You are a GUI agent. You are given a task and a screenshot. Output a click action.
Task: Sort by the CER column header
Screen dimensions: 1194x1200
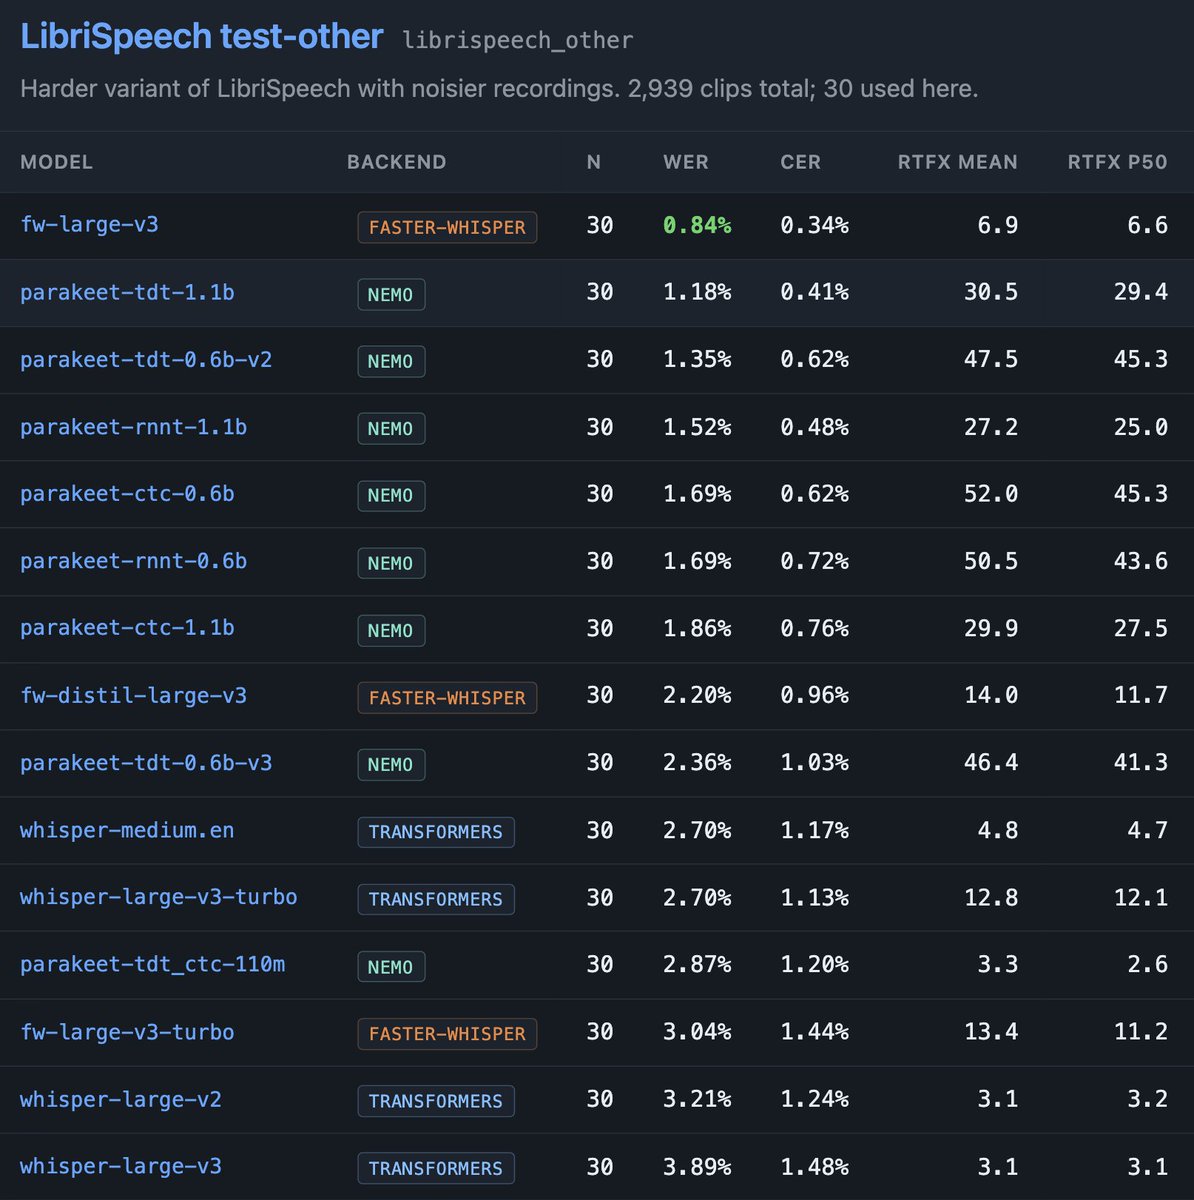(x=801, y=162)
